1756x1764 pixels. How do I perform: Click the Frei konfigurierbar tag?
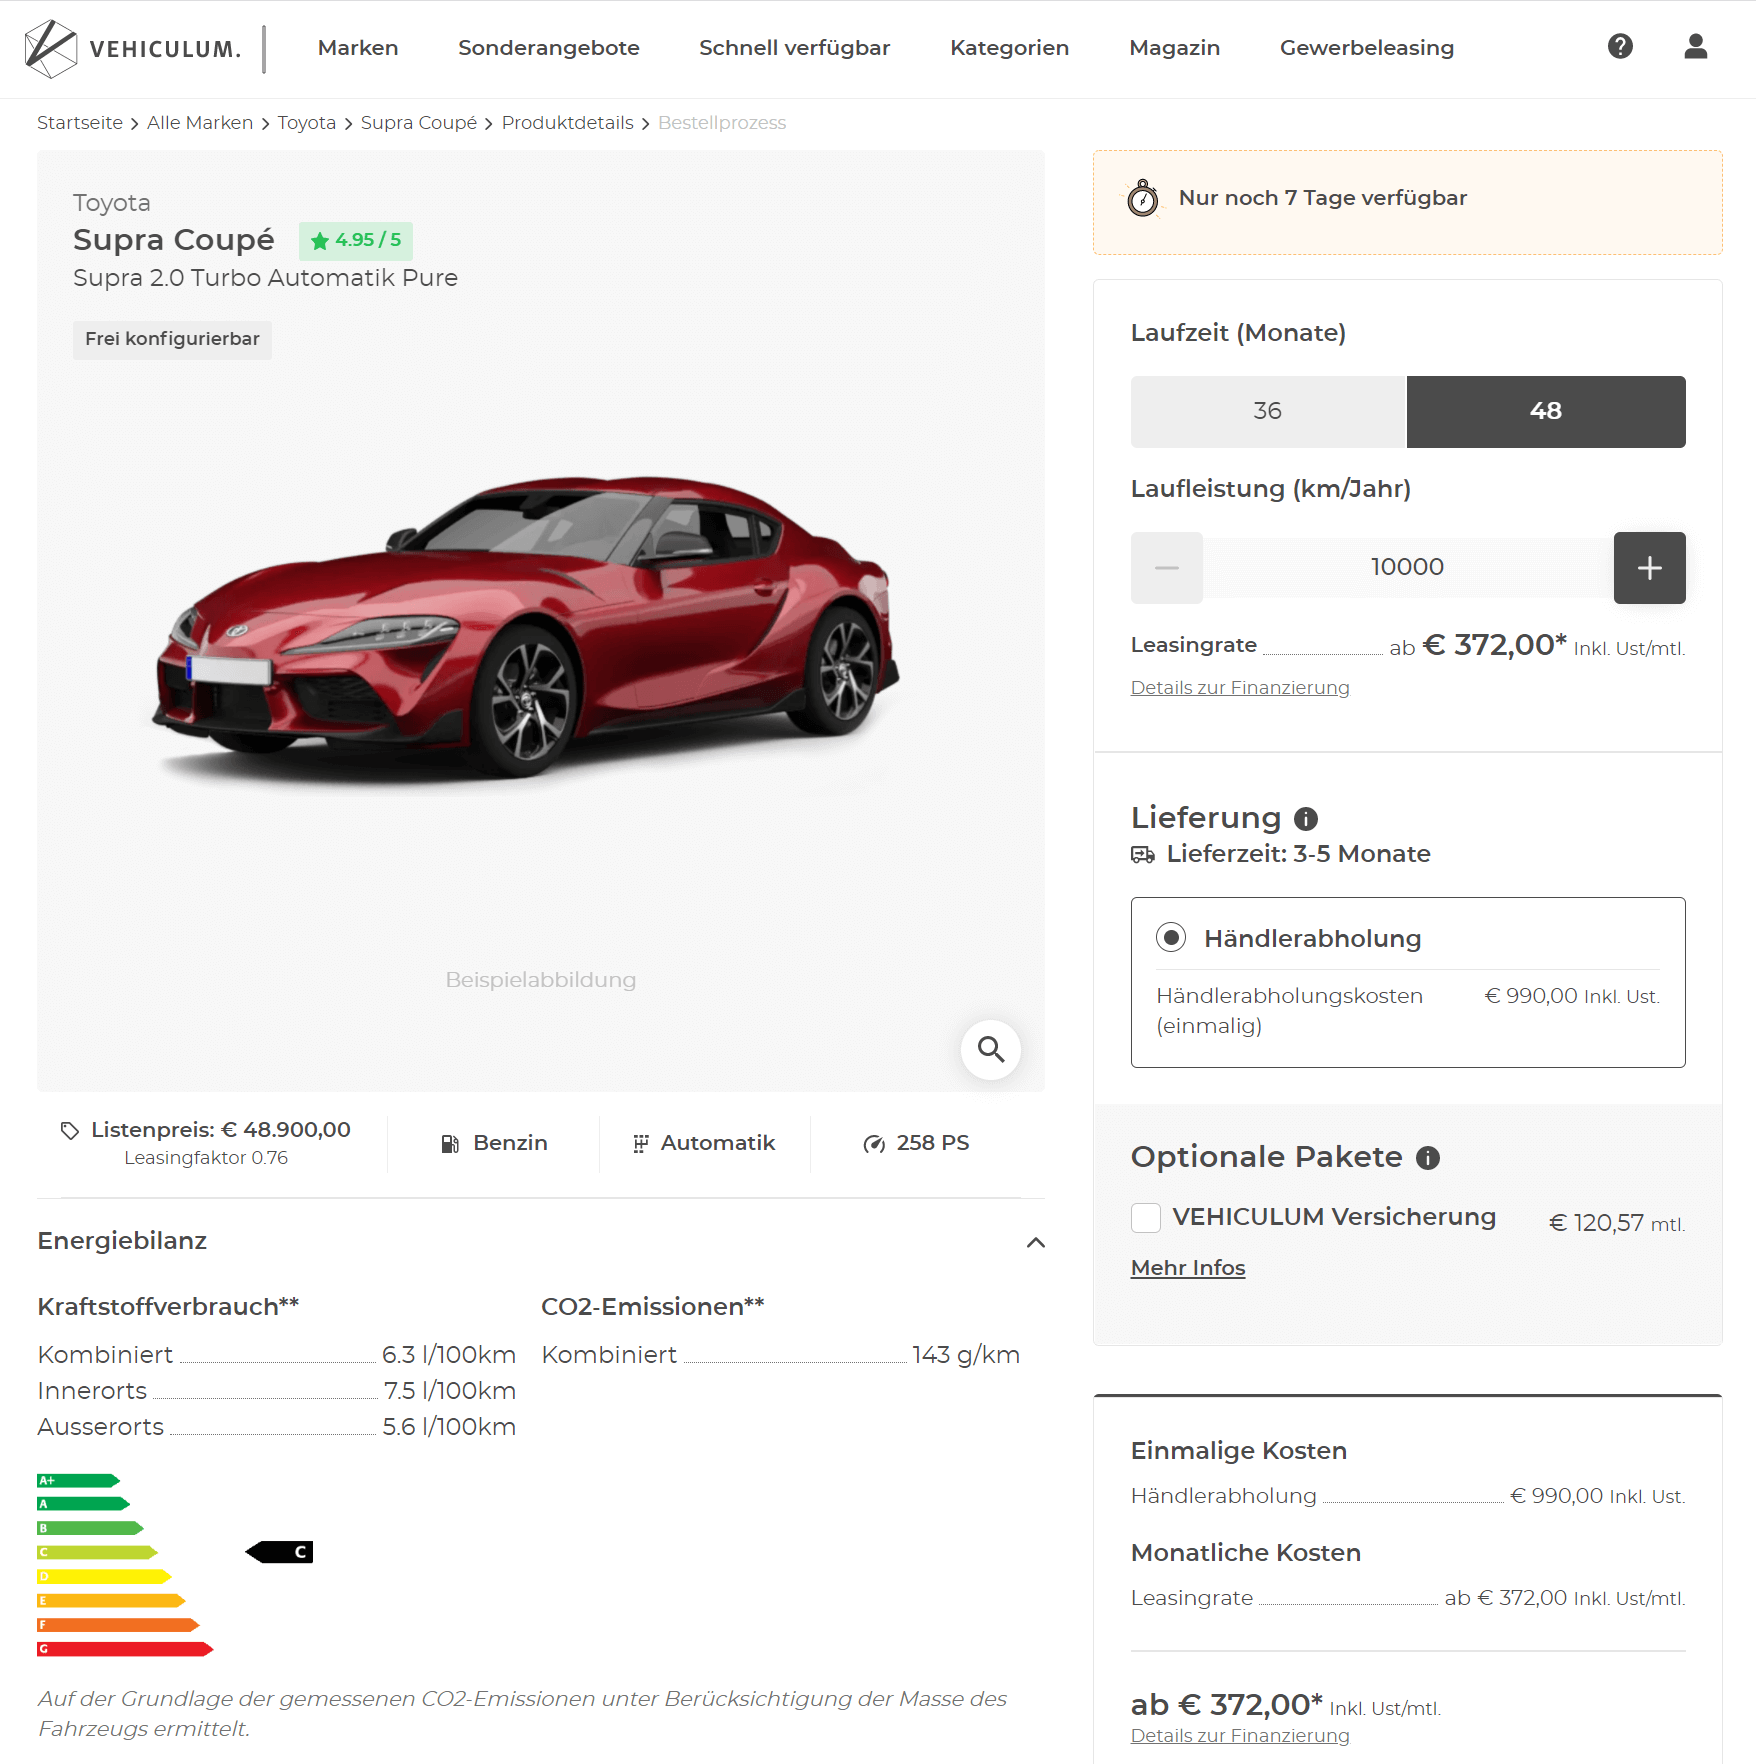172,339
